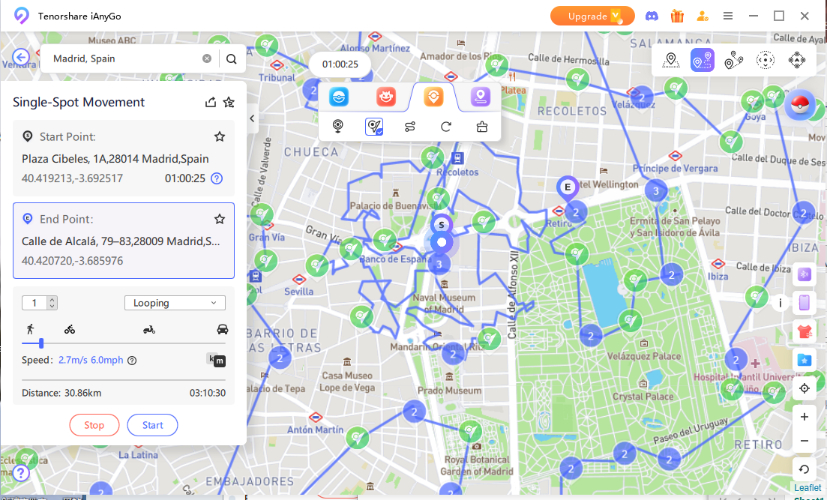This screenshot has width=827, height=500.
Task: Click the E end marker on map
Action: coord(568,188)
